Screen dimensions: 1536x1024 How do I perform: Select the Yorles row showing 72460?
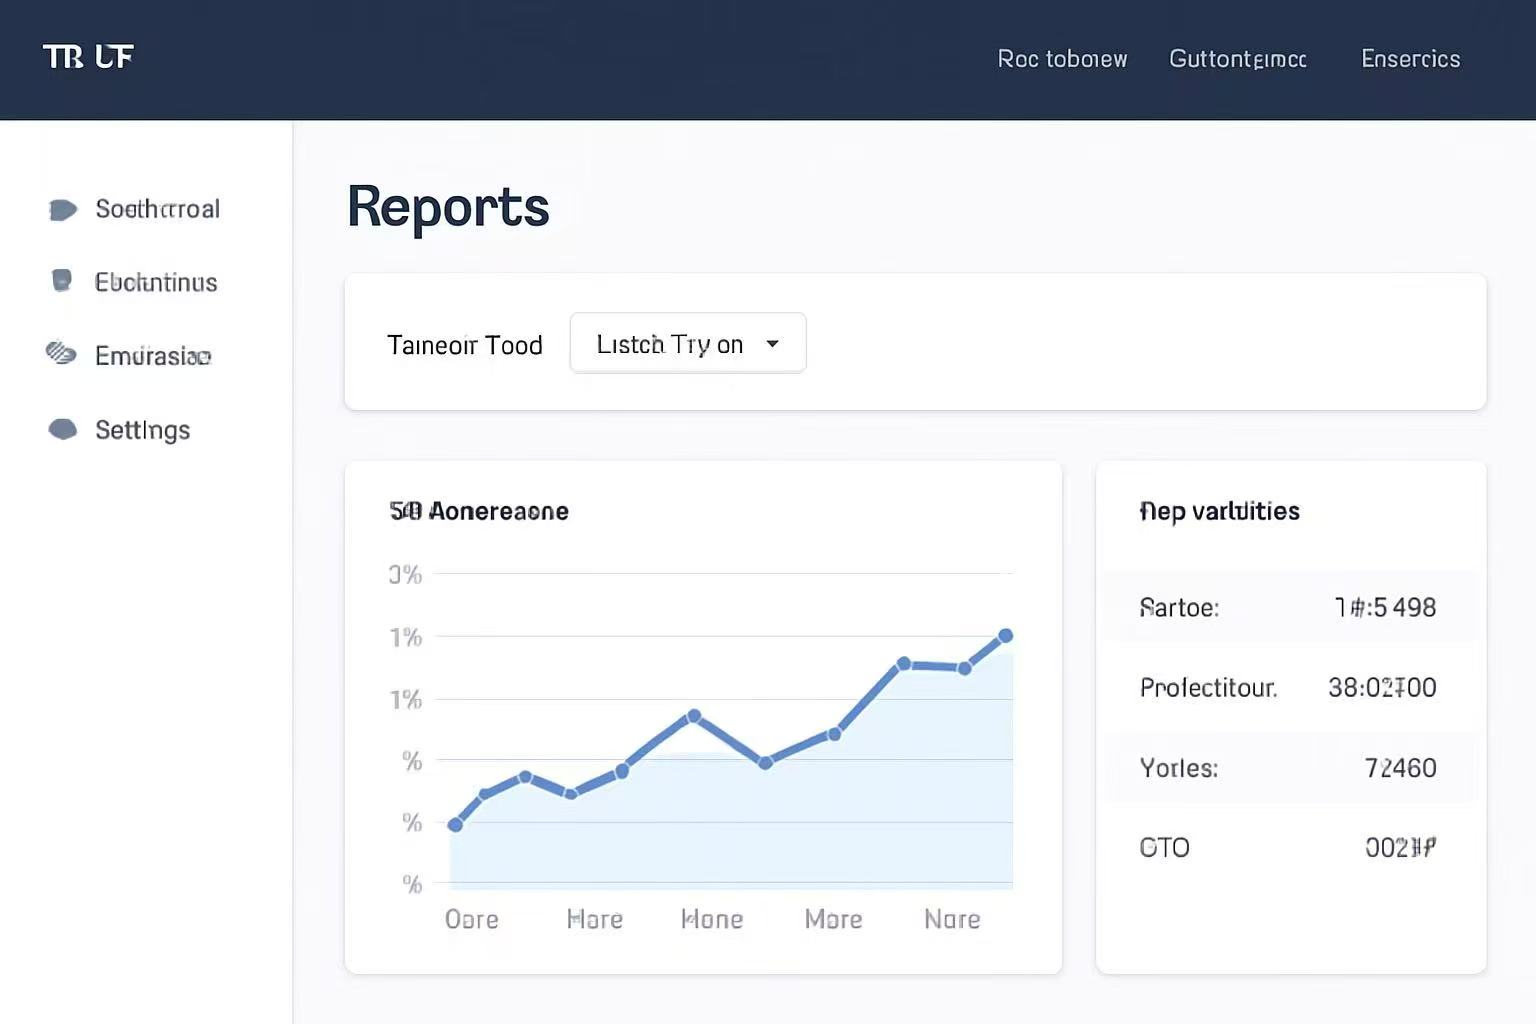coord(1288,768)
